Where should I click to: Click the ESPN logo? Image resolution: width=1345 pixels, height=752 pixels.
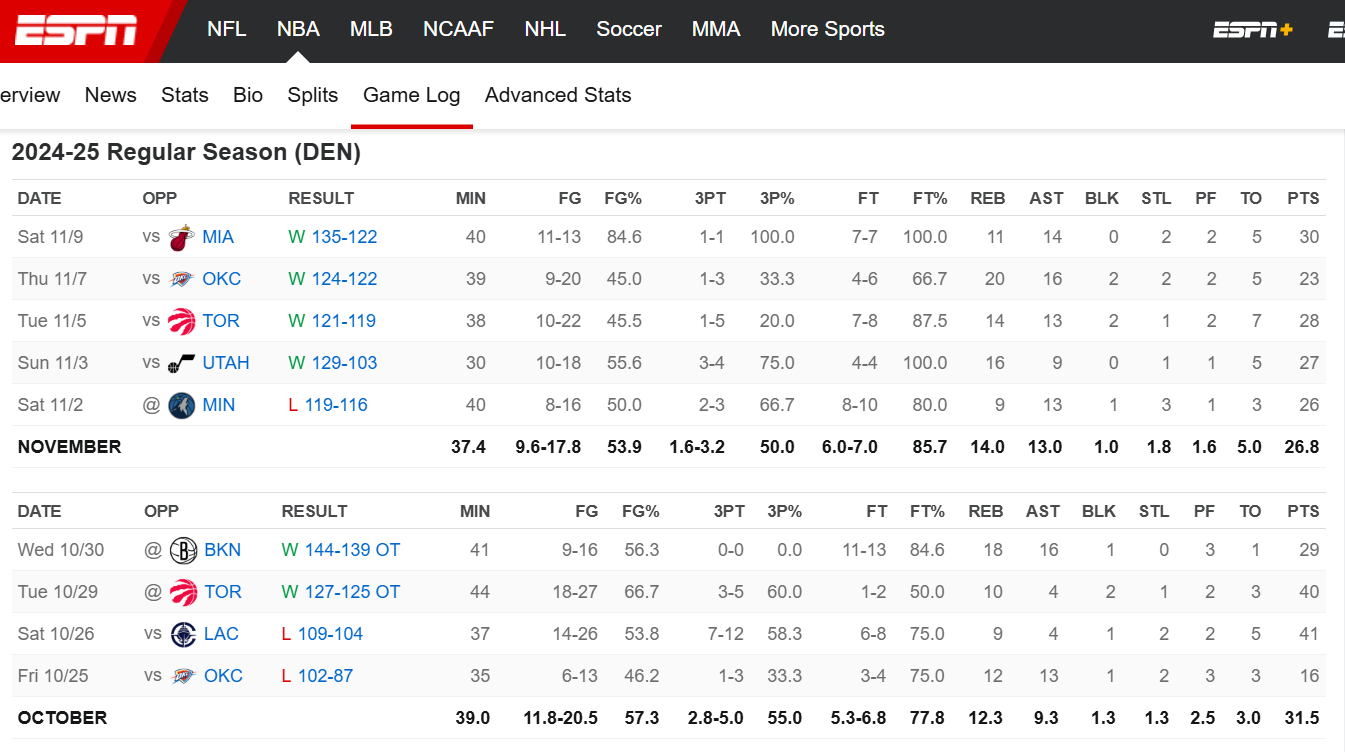[76, 30]
